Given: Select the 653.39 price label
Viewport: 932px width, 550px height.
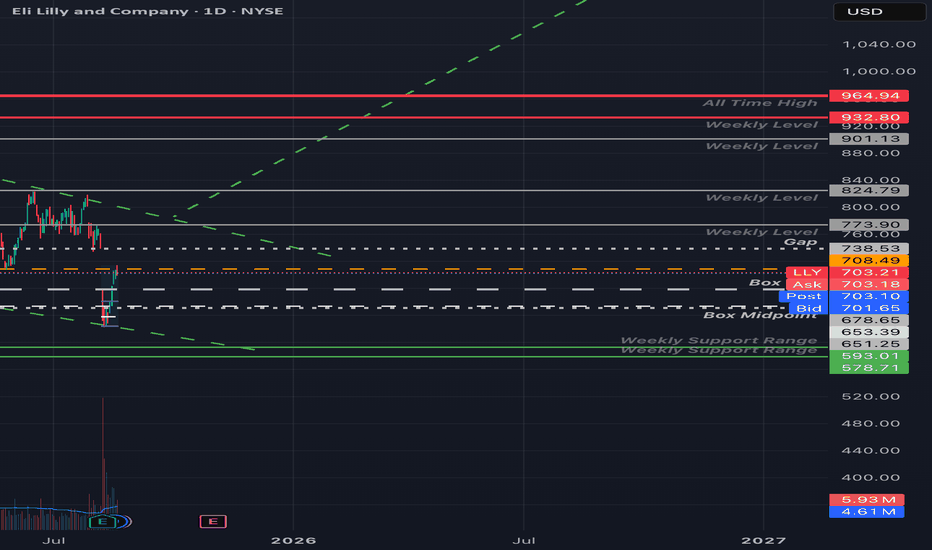Looking at the screenshot, I should [869, 332].
